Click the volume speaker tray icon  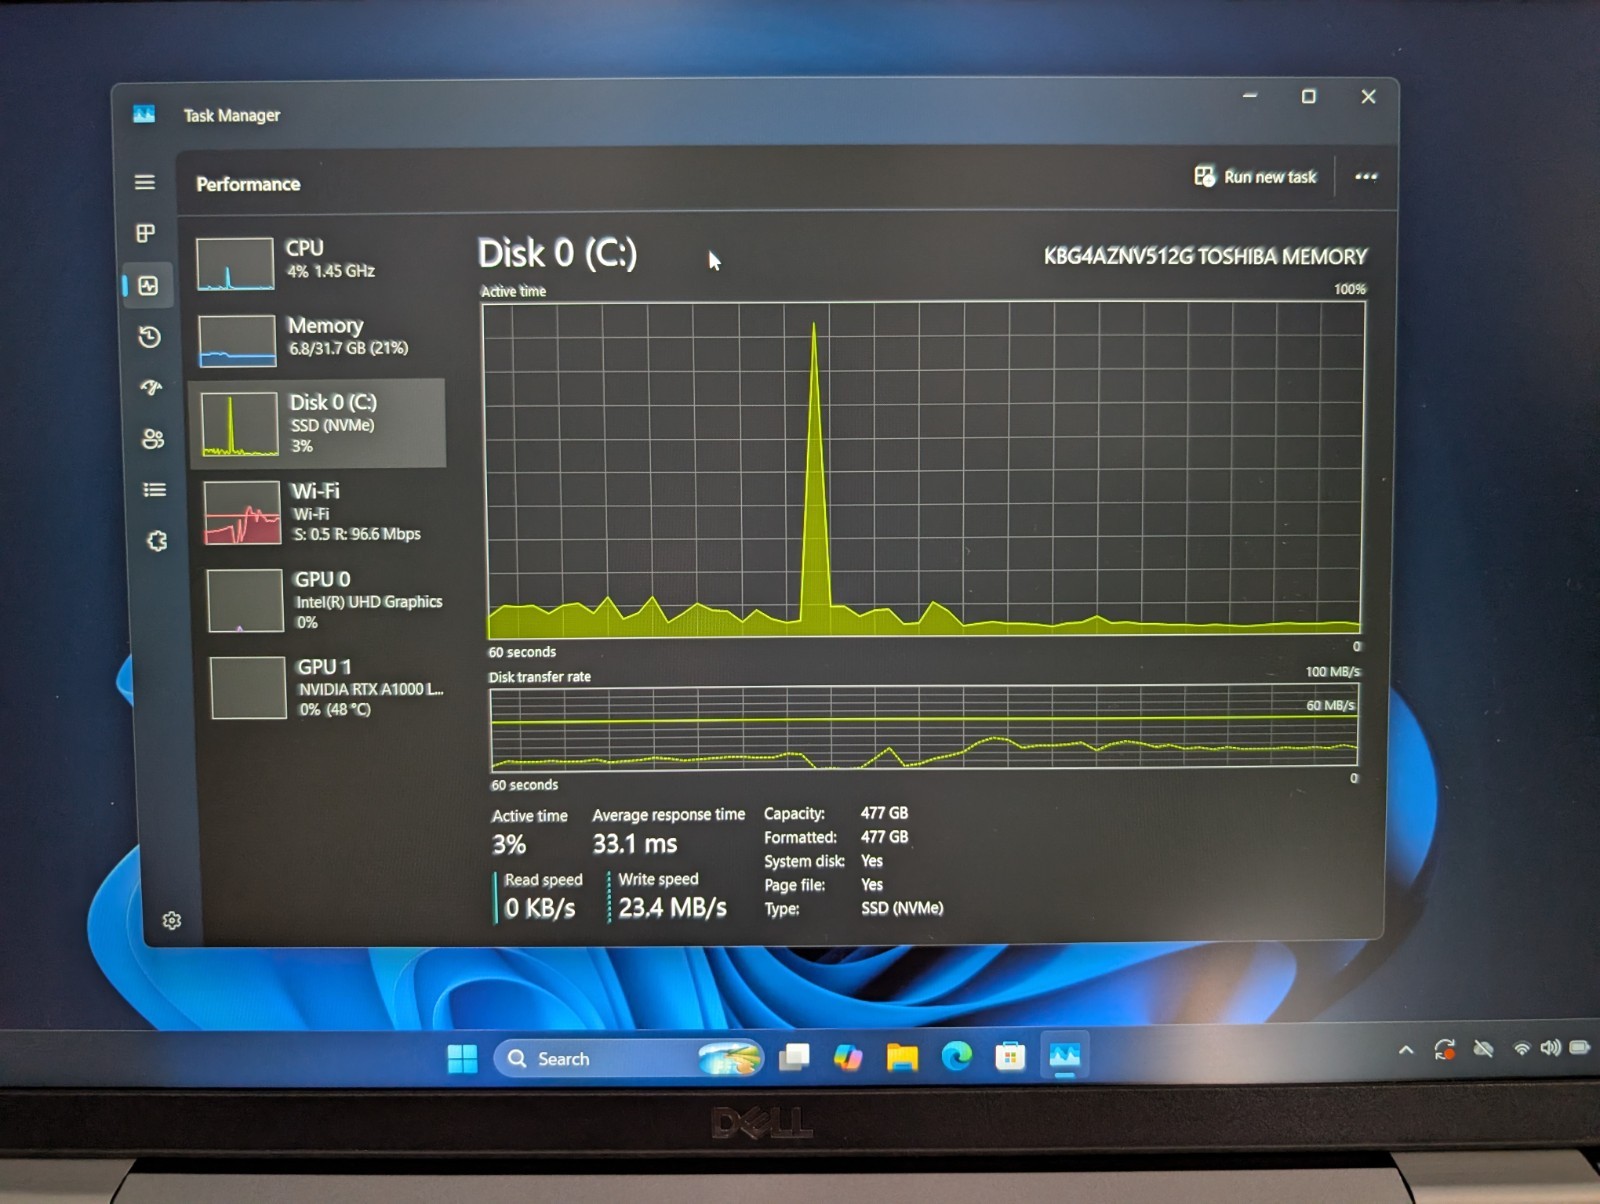1550,1048
